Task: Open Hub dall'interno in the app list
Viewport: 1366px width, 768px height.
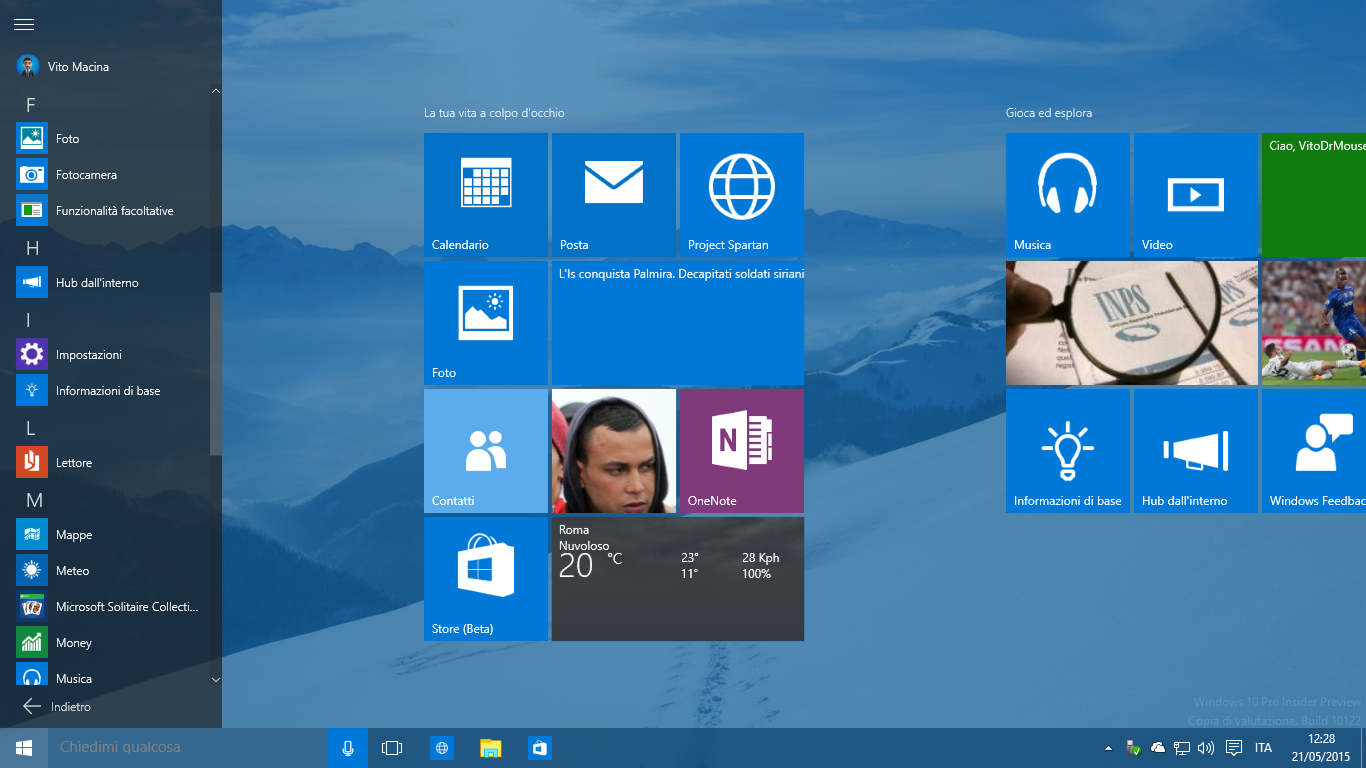Action: tap(110, 283)
